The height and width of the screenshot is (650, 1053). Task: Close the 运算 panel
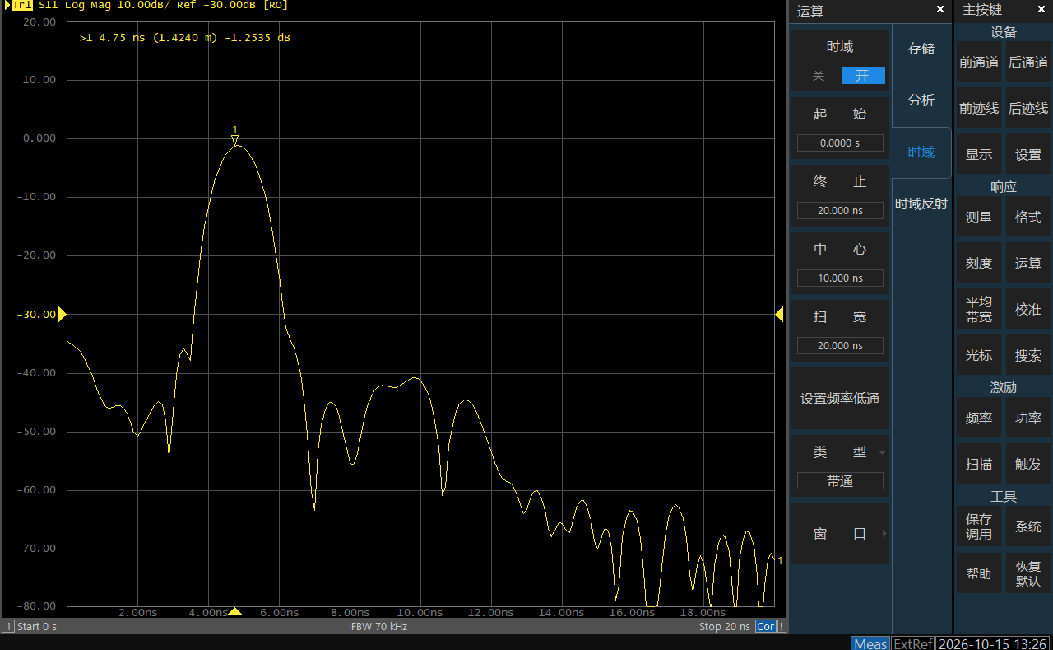coord(940,9)
